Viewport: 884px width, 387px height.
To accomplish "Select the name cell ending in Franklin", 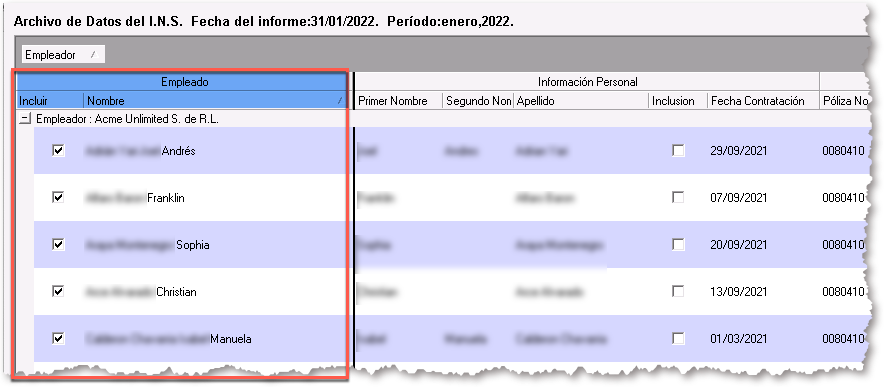I will (215, 197).
